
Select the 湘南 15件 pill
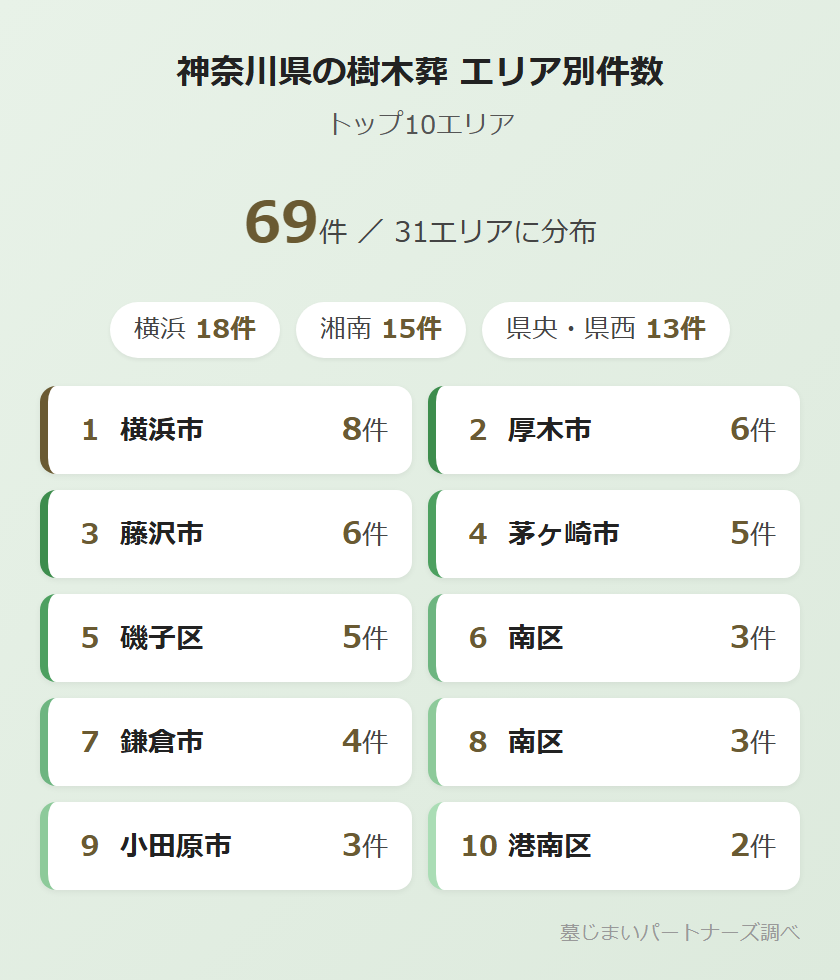[380, 329]
